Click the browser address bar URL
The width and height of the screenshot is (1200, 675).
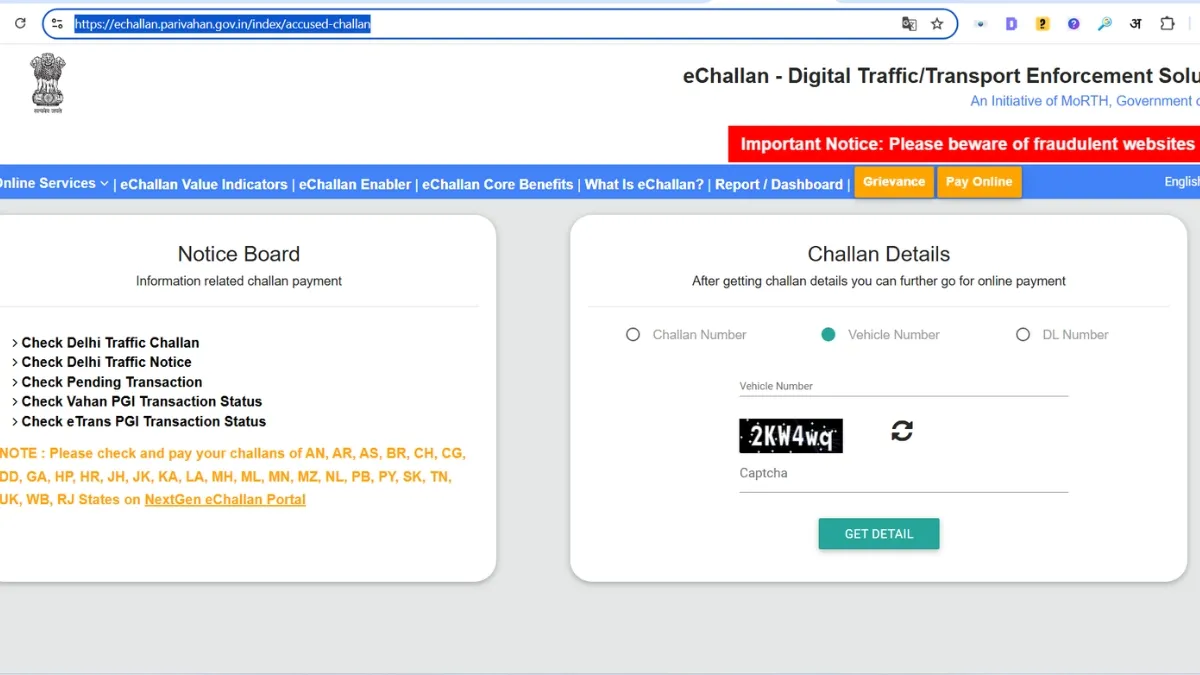[x=223, y=24]
